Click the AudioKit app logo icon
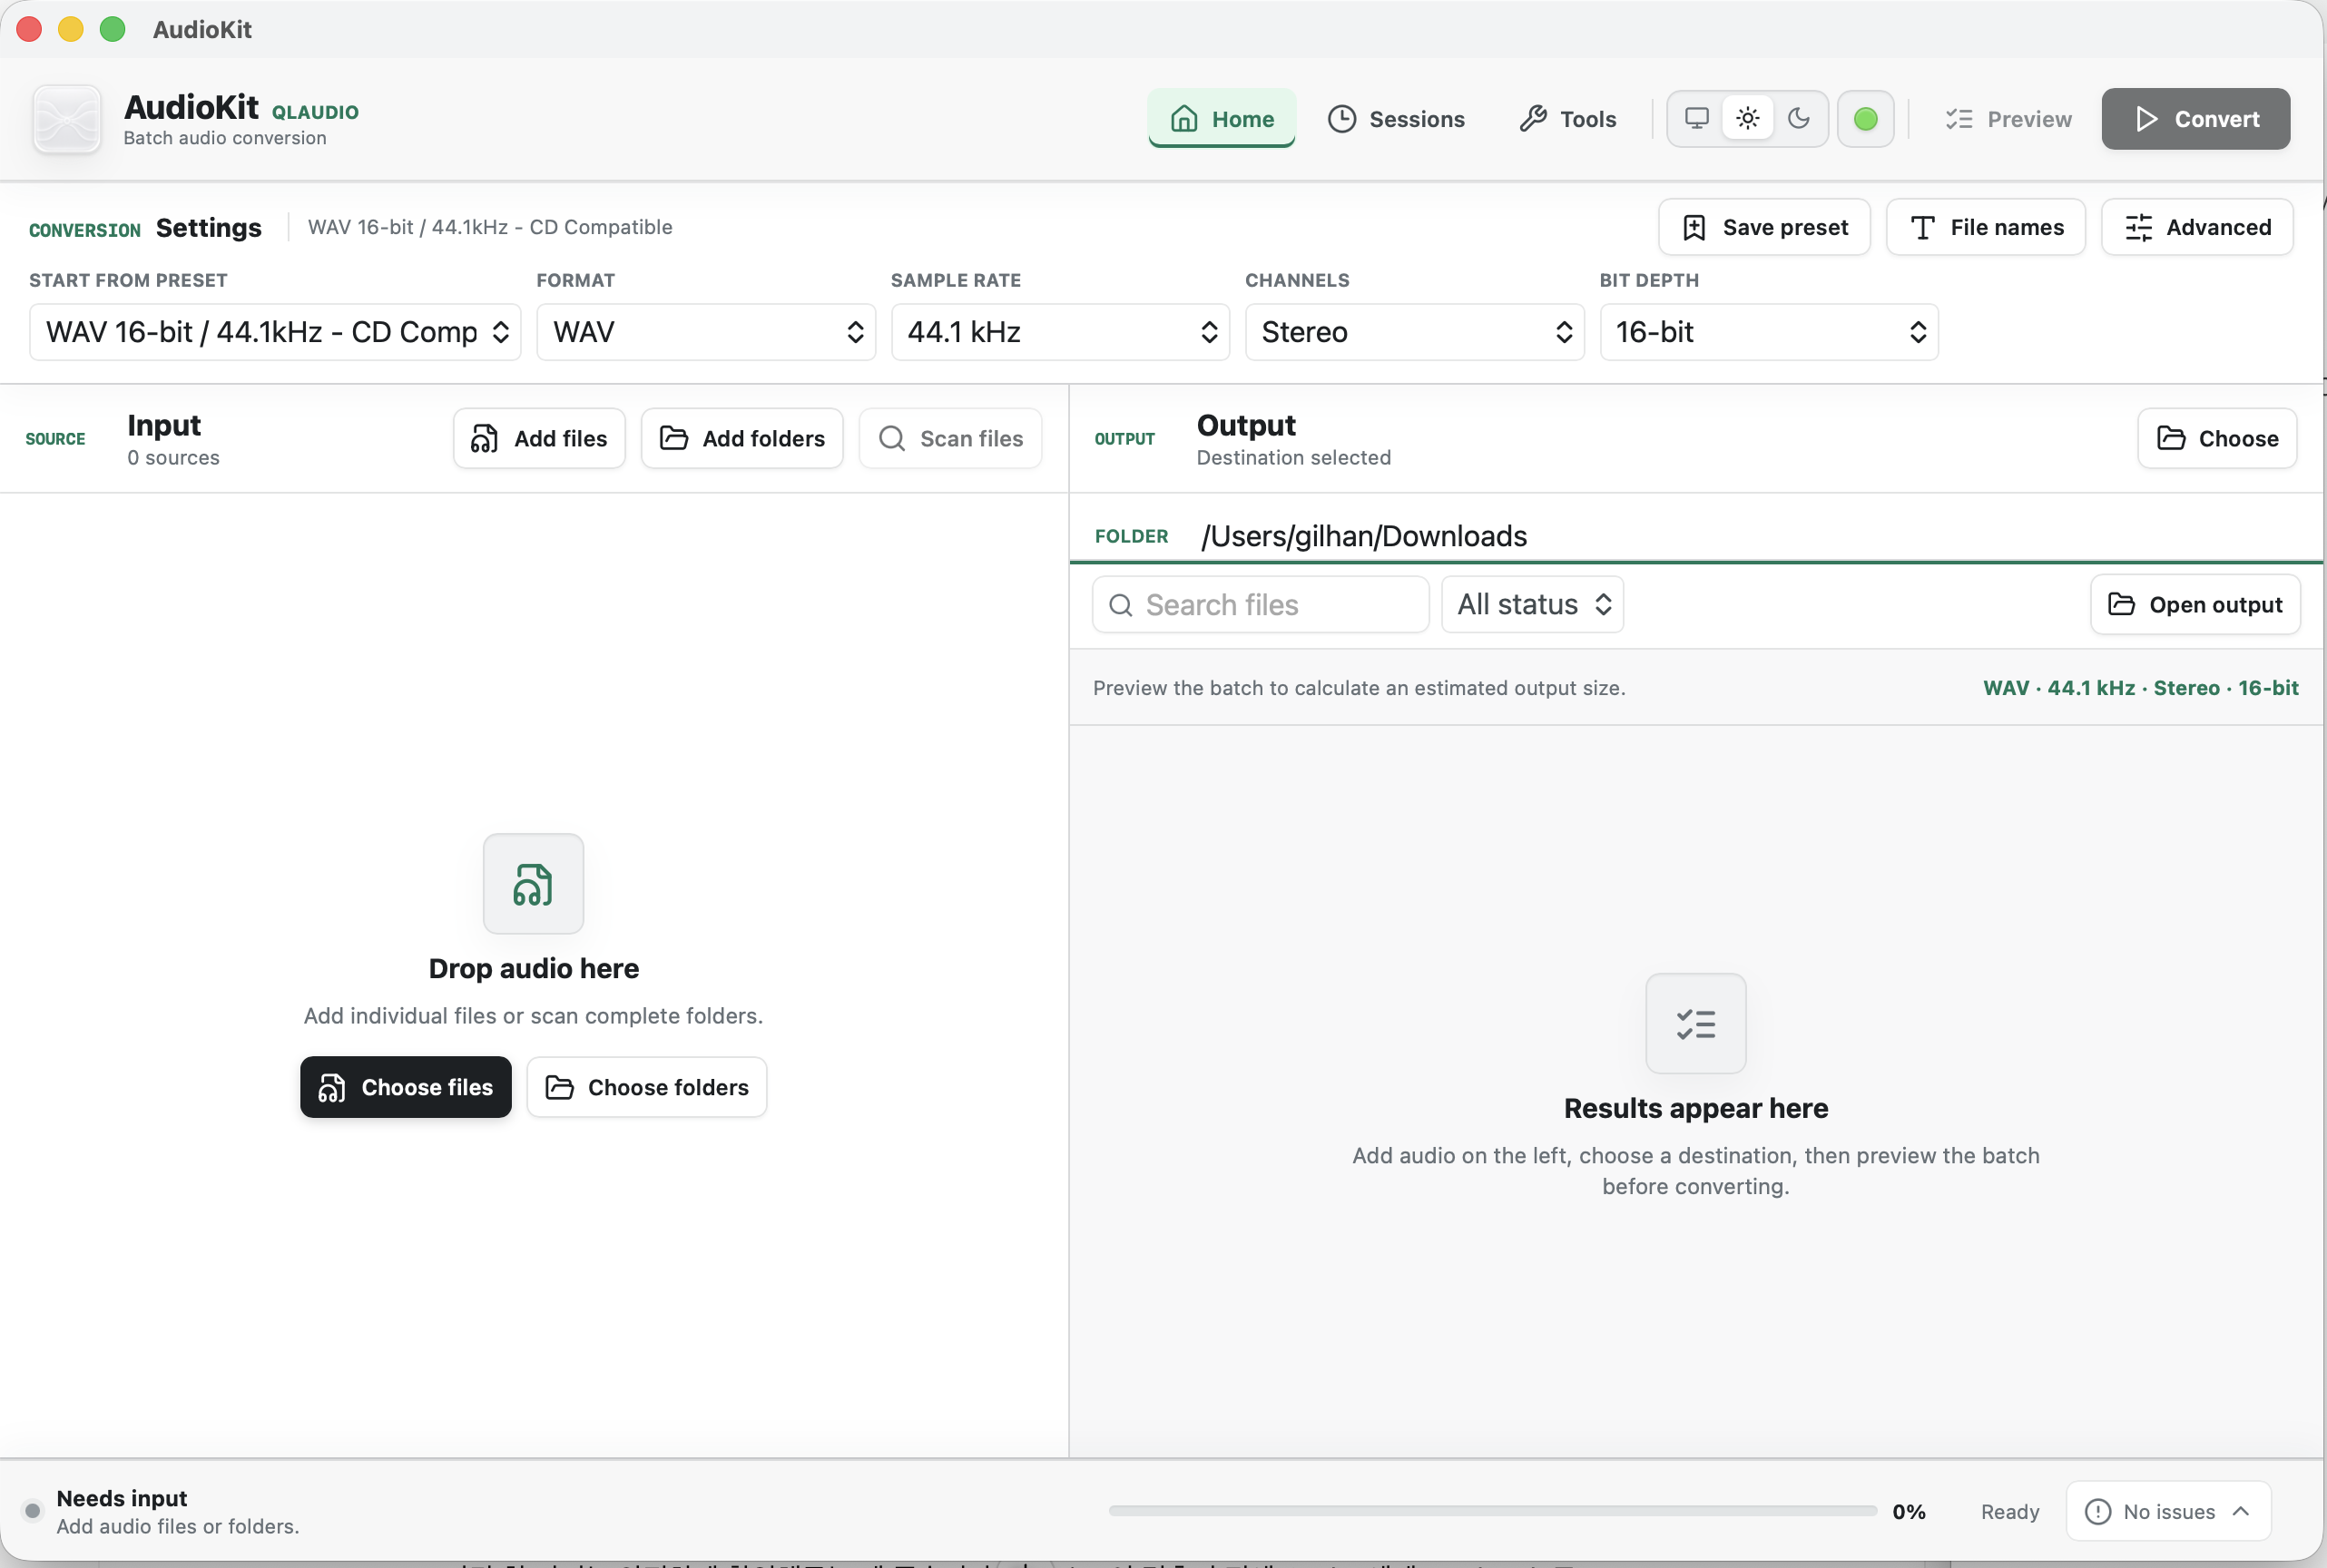Viewport: 2327px width, 1568px height. [67, 119]
